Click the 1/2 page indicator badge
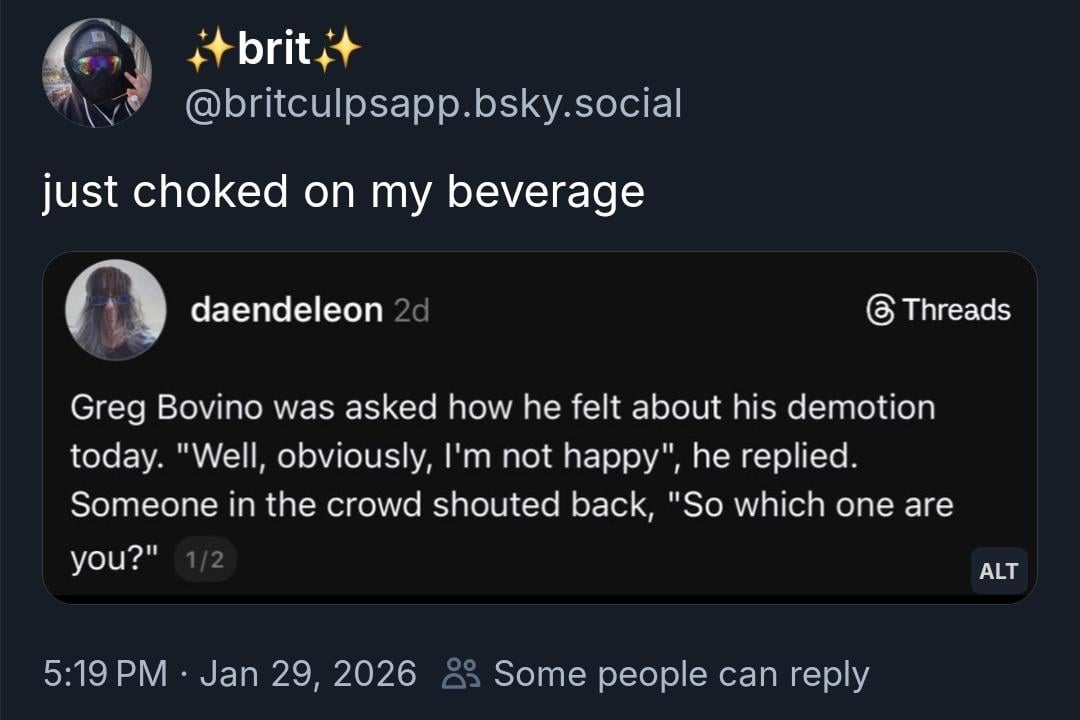 [x=205, y=561]
